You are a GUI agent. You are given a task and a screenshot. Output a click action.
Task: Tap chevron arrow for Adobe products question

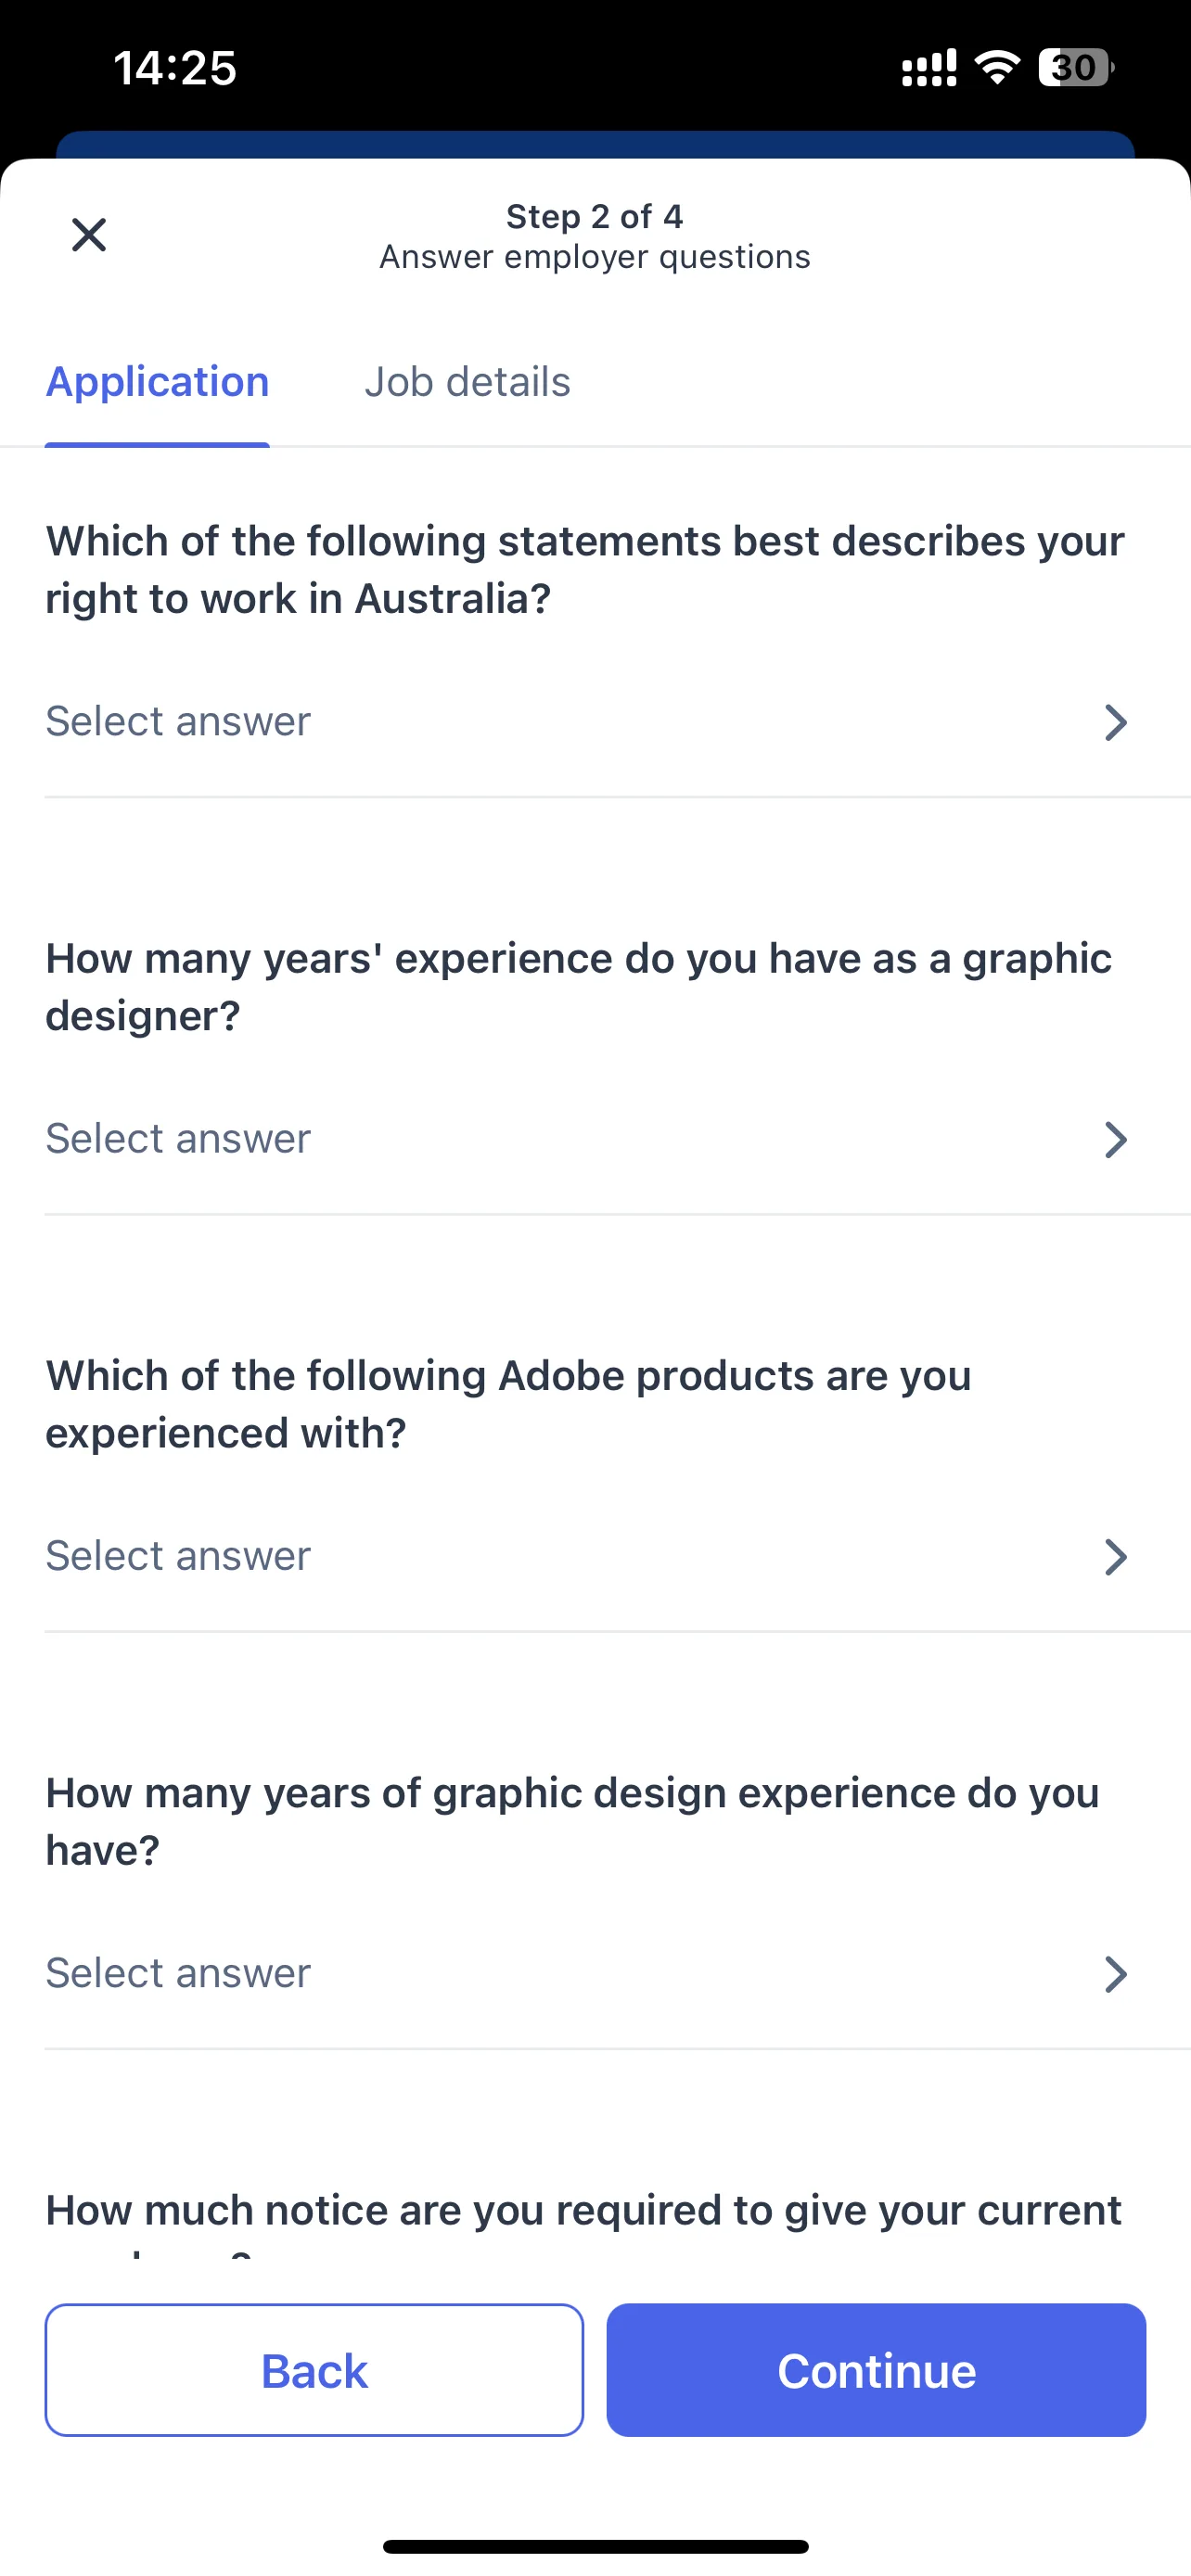[1115, 1556]
